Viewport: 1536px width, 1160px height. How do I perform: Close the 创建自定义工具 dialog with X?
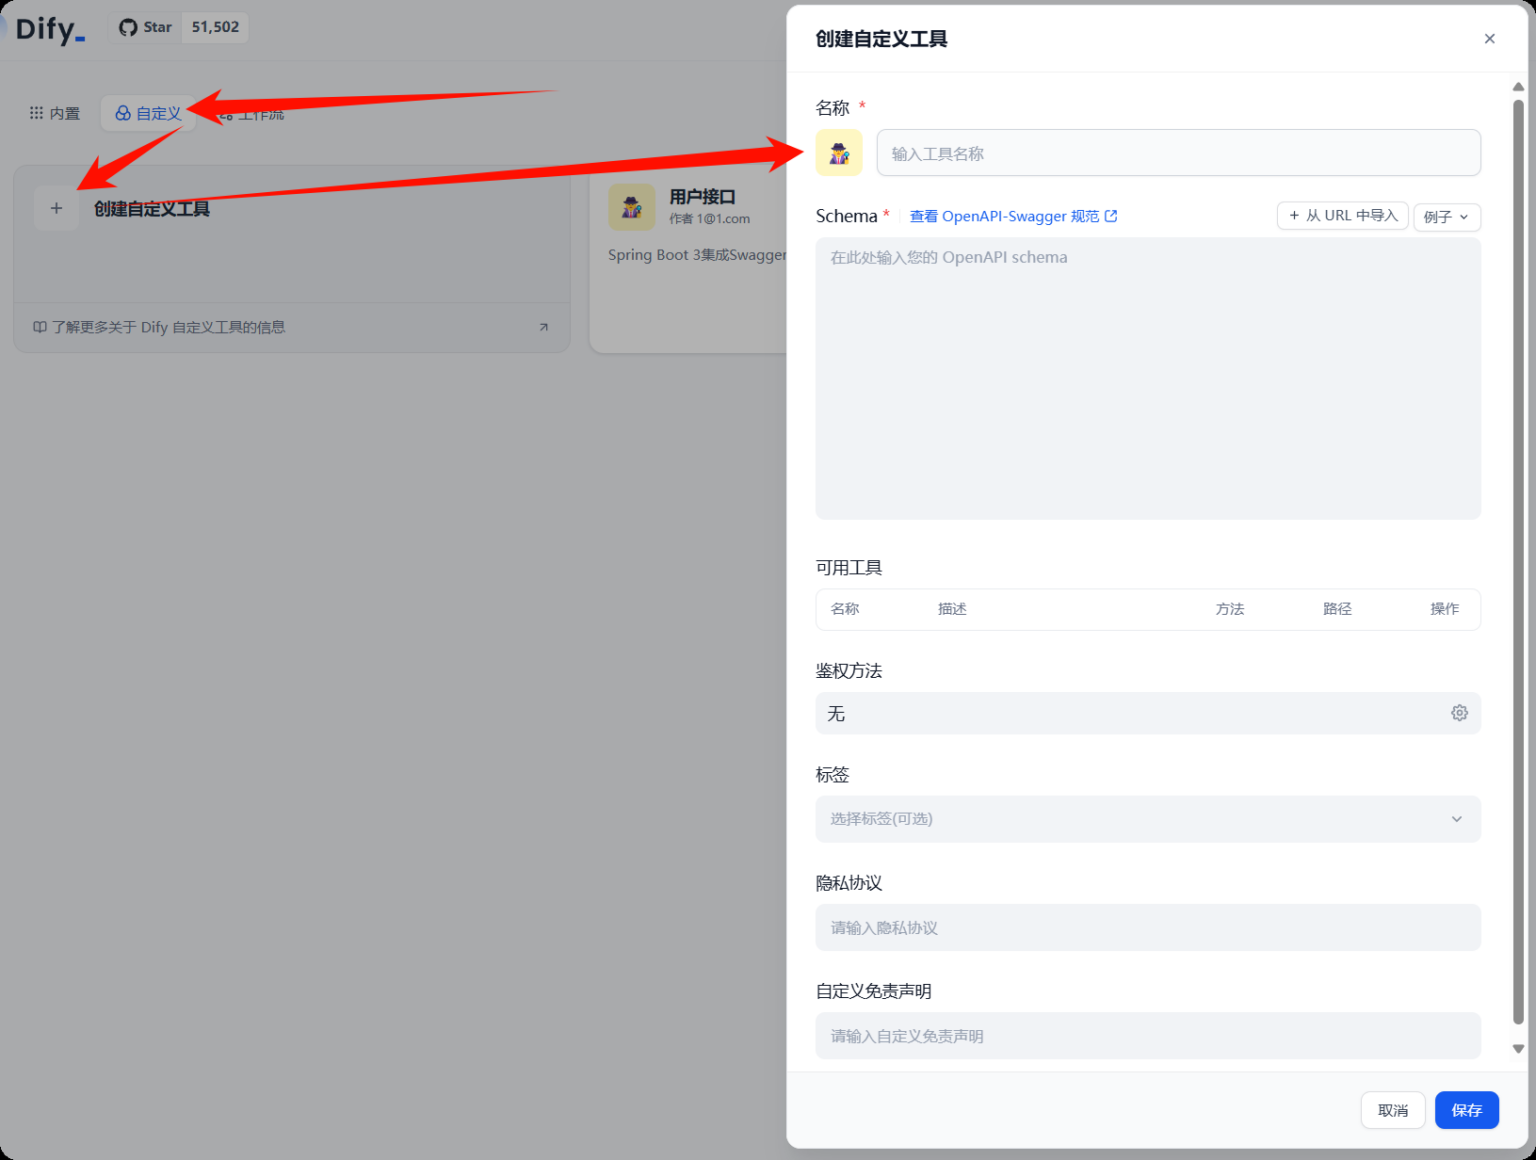[x=1489, y=39]
